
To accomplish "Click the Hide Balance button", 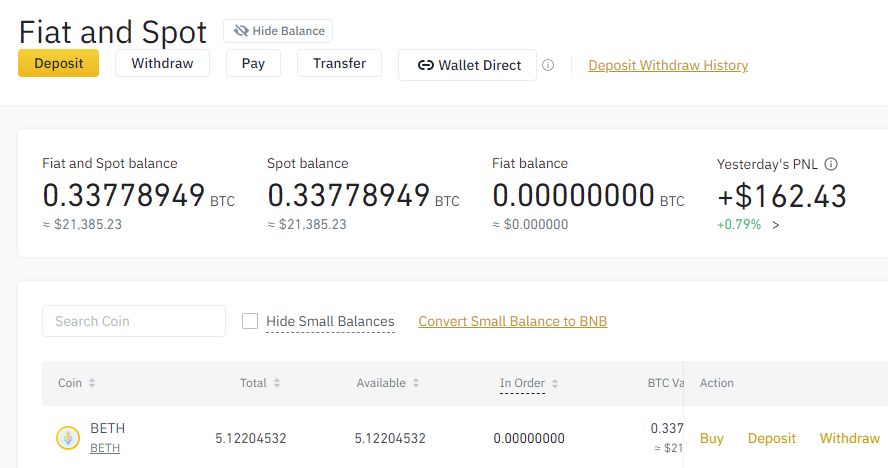I will point(278,31).
